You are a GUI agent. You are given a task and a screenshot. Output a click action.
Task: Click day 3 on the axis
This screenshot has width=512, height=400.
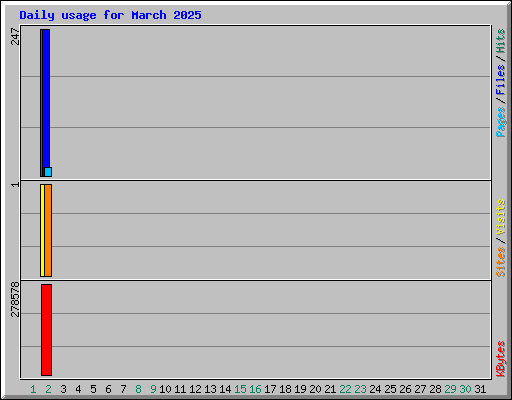63,389
